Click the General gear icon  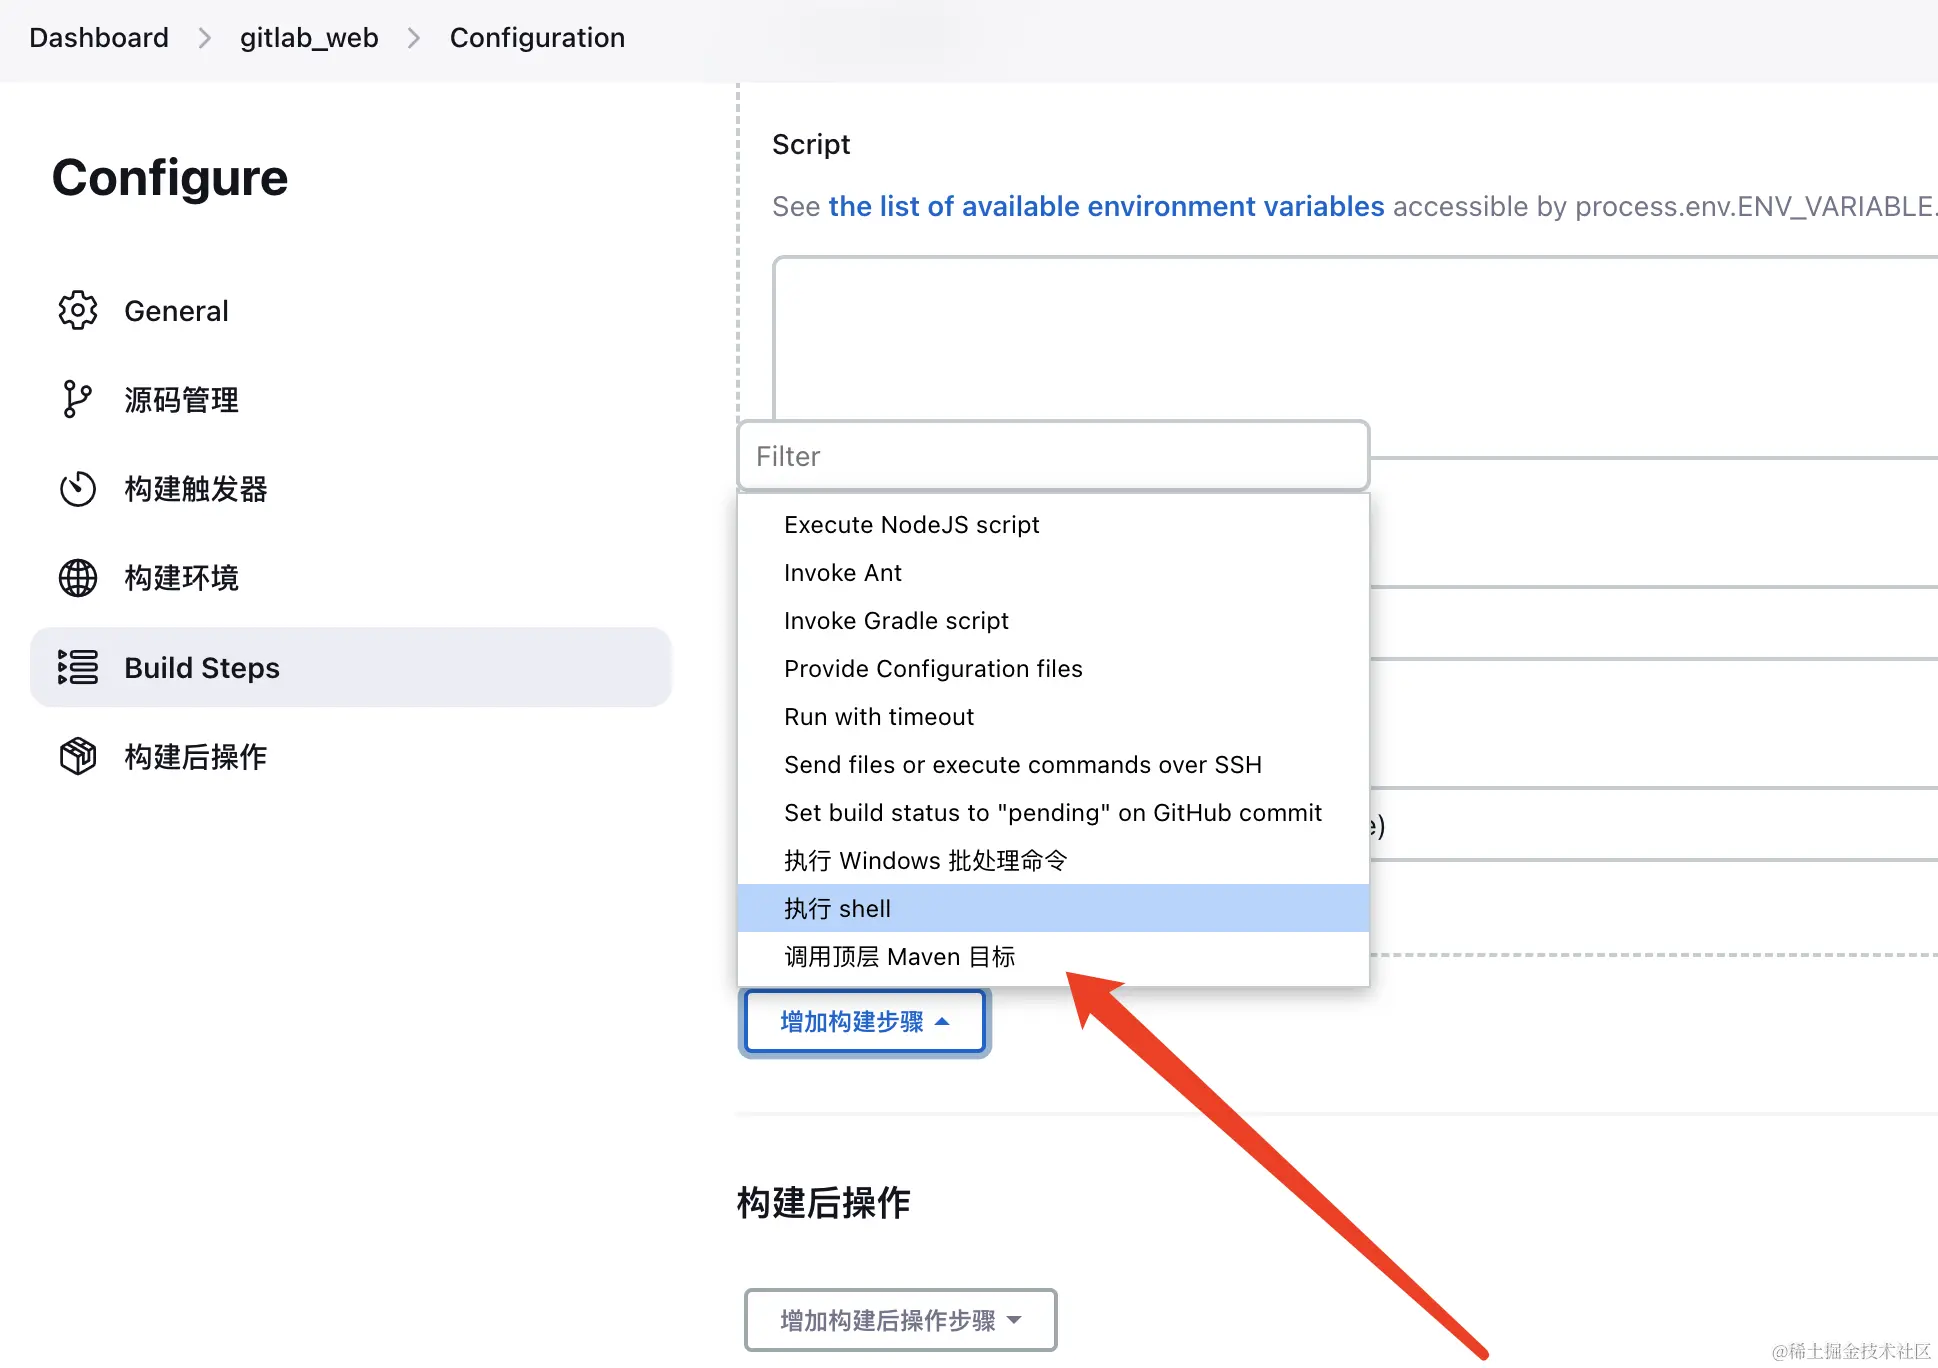[78, 311]
